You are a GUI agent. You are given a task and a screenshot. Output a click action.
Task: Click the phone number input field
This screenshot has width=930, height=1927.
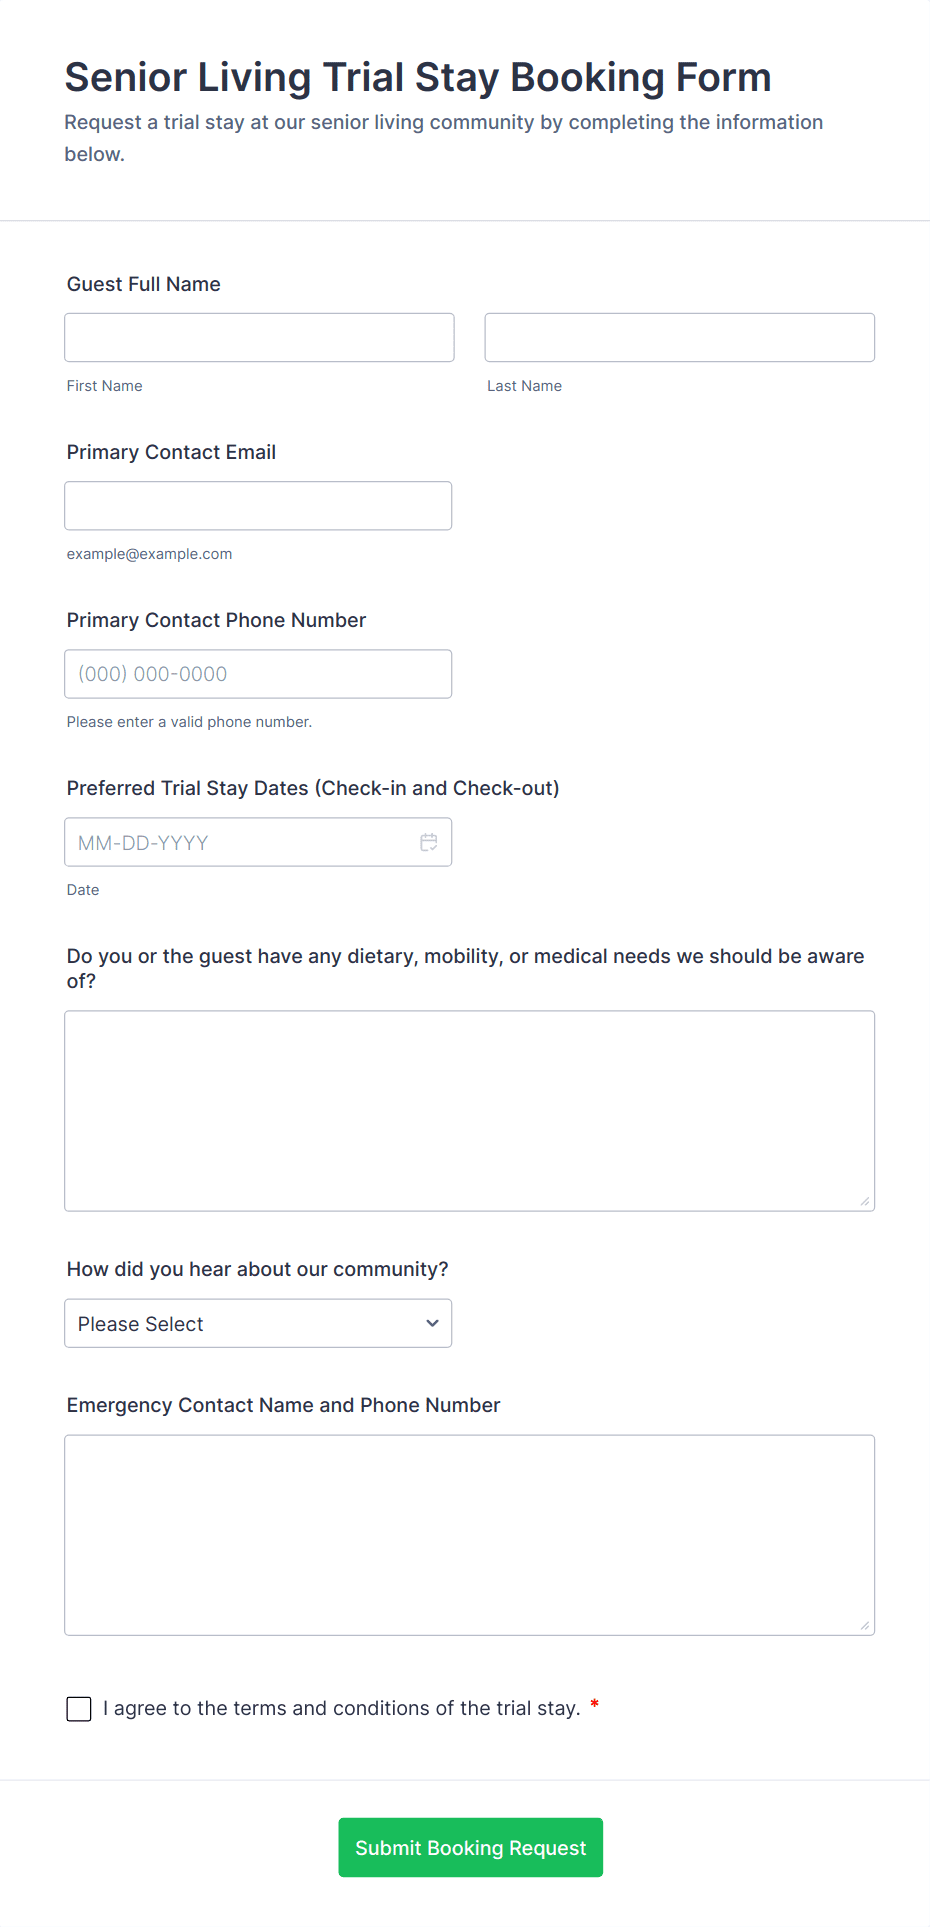click(258, 674)
